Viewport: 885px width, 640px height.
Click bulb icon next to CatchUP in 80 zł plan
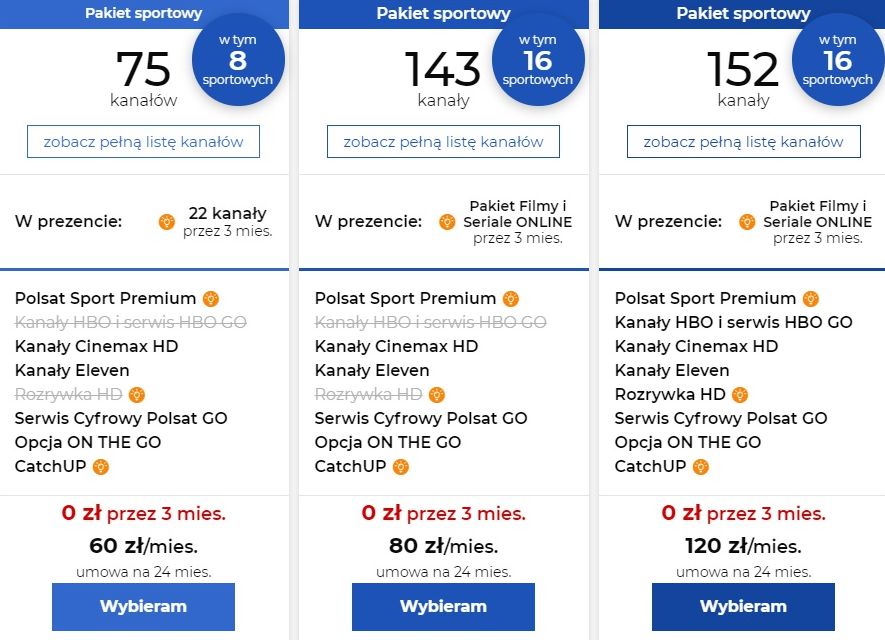point(401,467)
